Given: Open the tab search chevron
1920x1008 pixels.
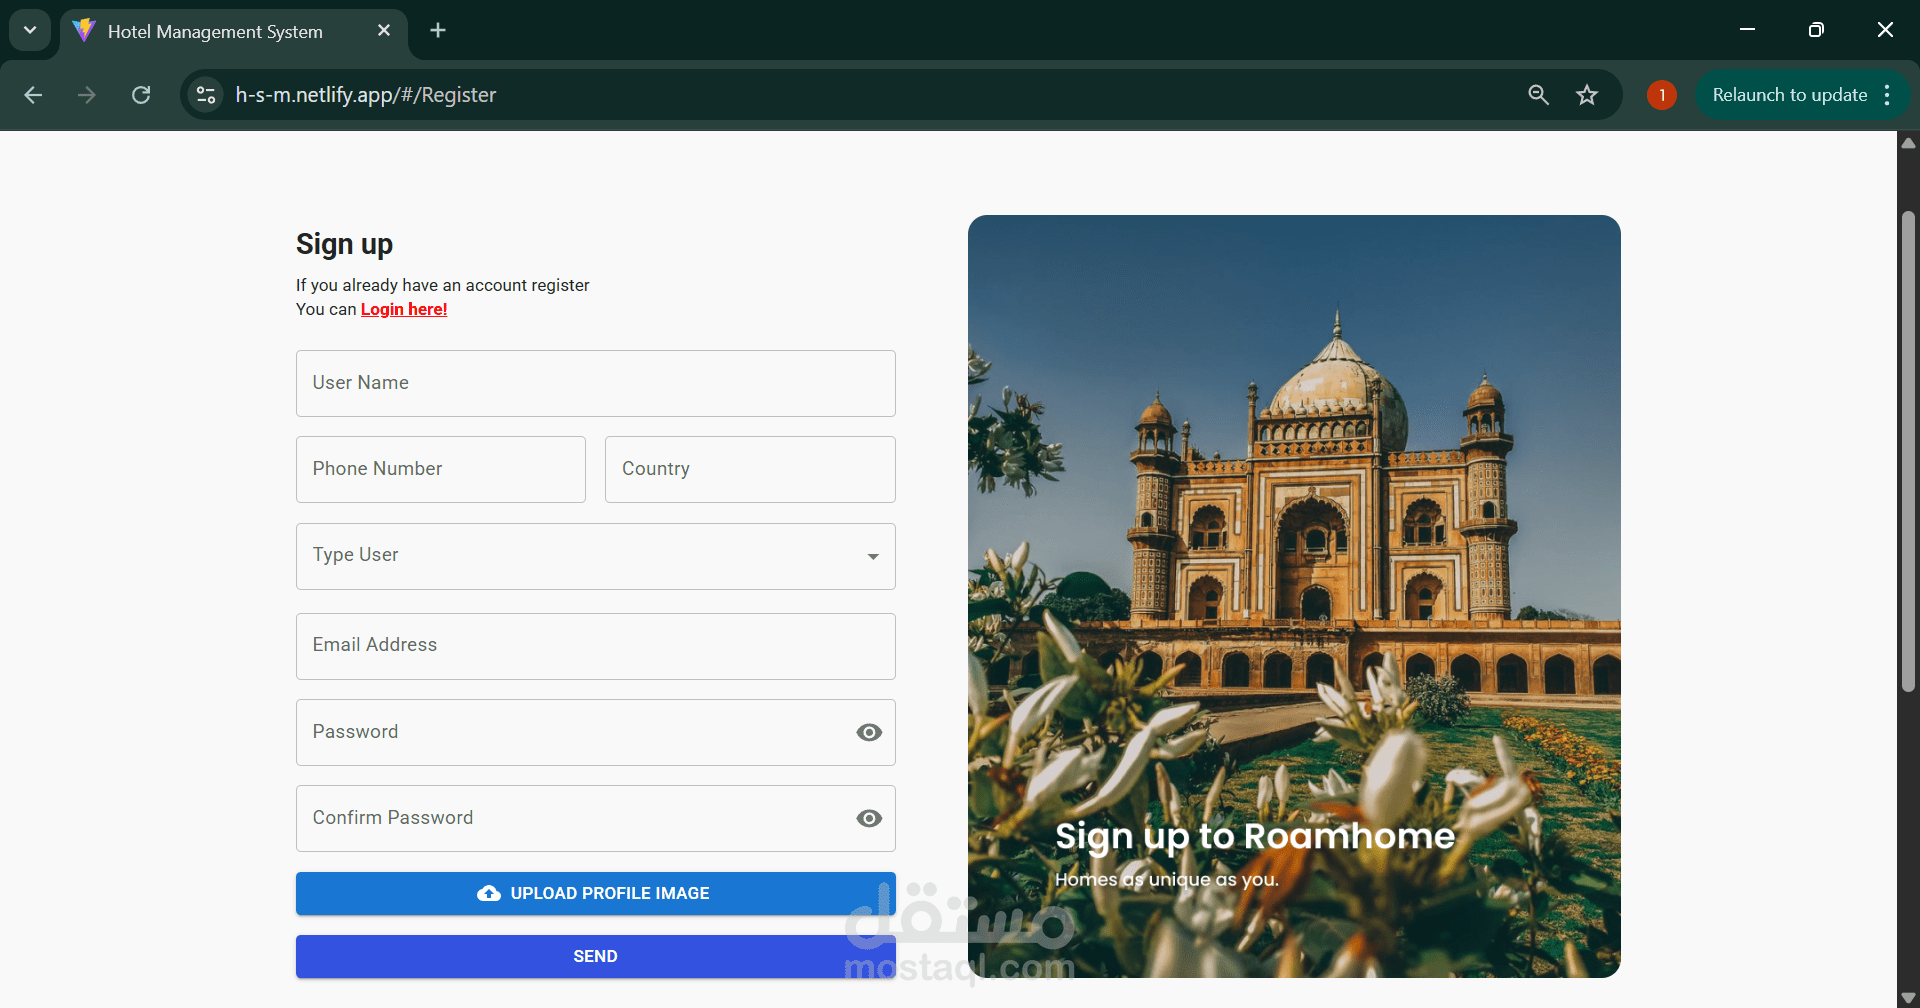Looking at the screenshot, I should tap(30, 30).
